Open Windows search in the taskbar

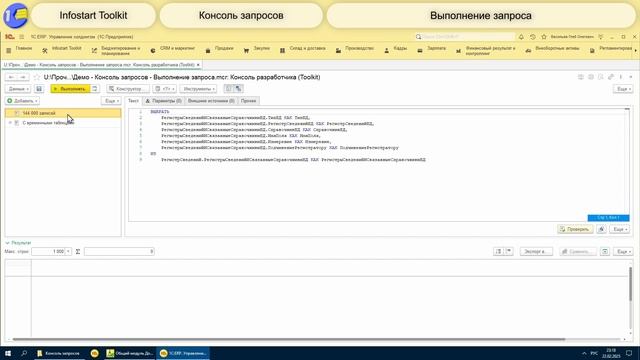[x=24, y=353]
